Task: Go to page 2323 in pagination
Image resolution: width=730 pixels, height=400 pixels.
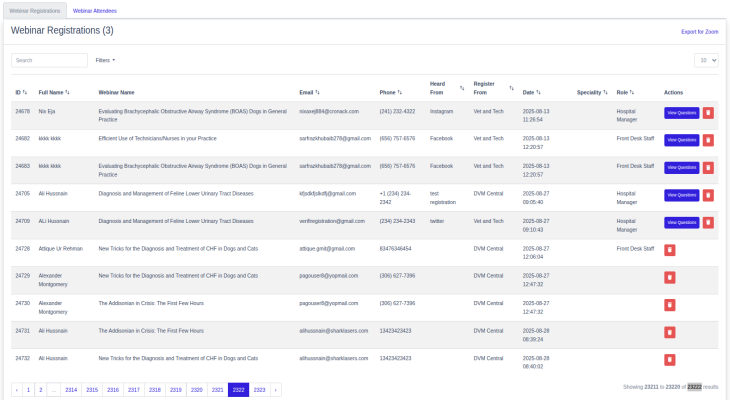Action: click(x=259, y=389)
